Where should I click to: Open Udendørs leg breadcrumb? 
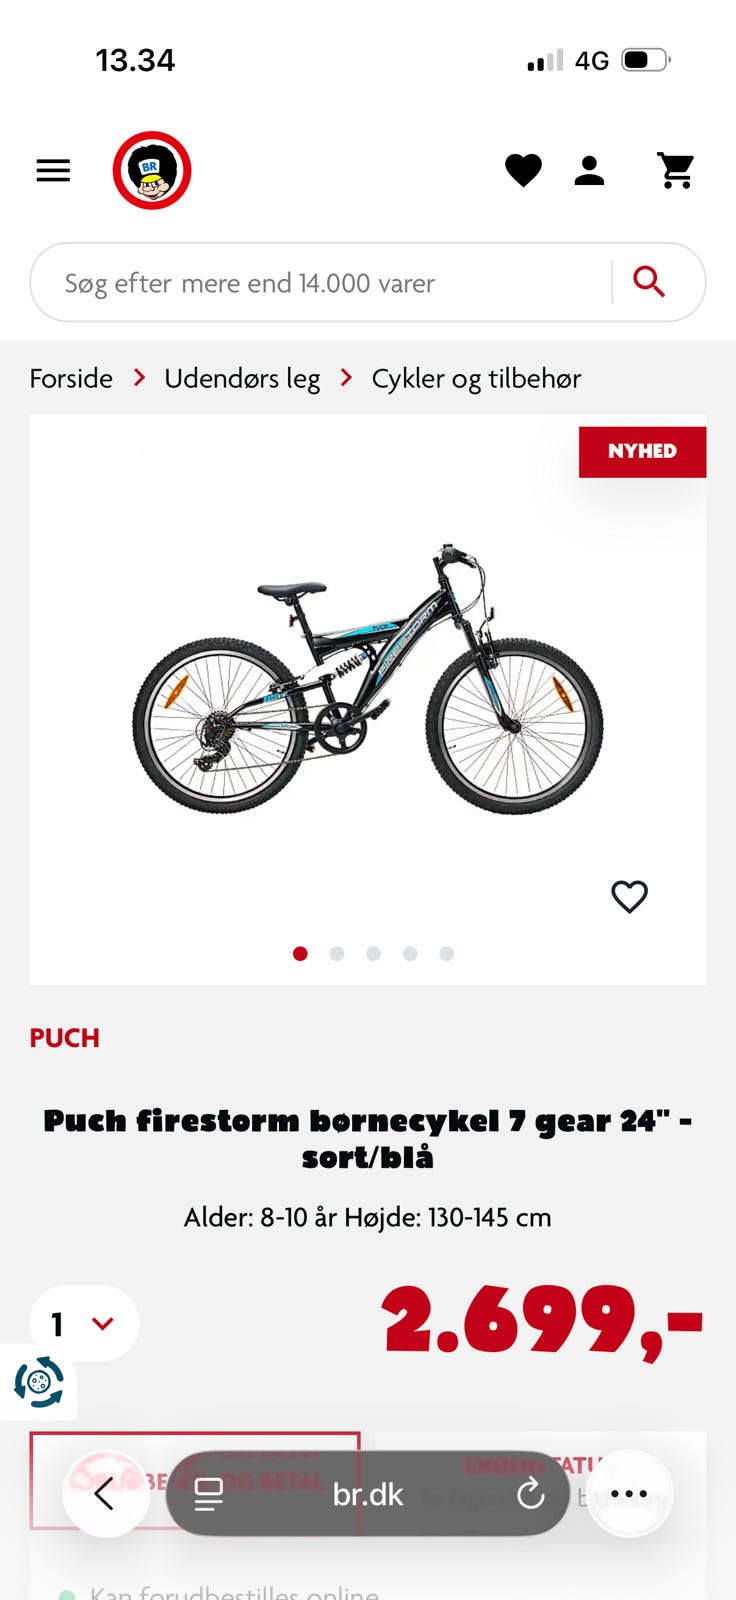tap(242, 378)
